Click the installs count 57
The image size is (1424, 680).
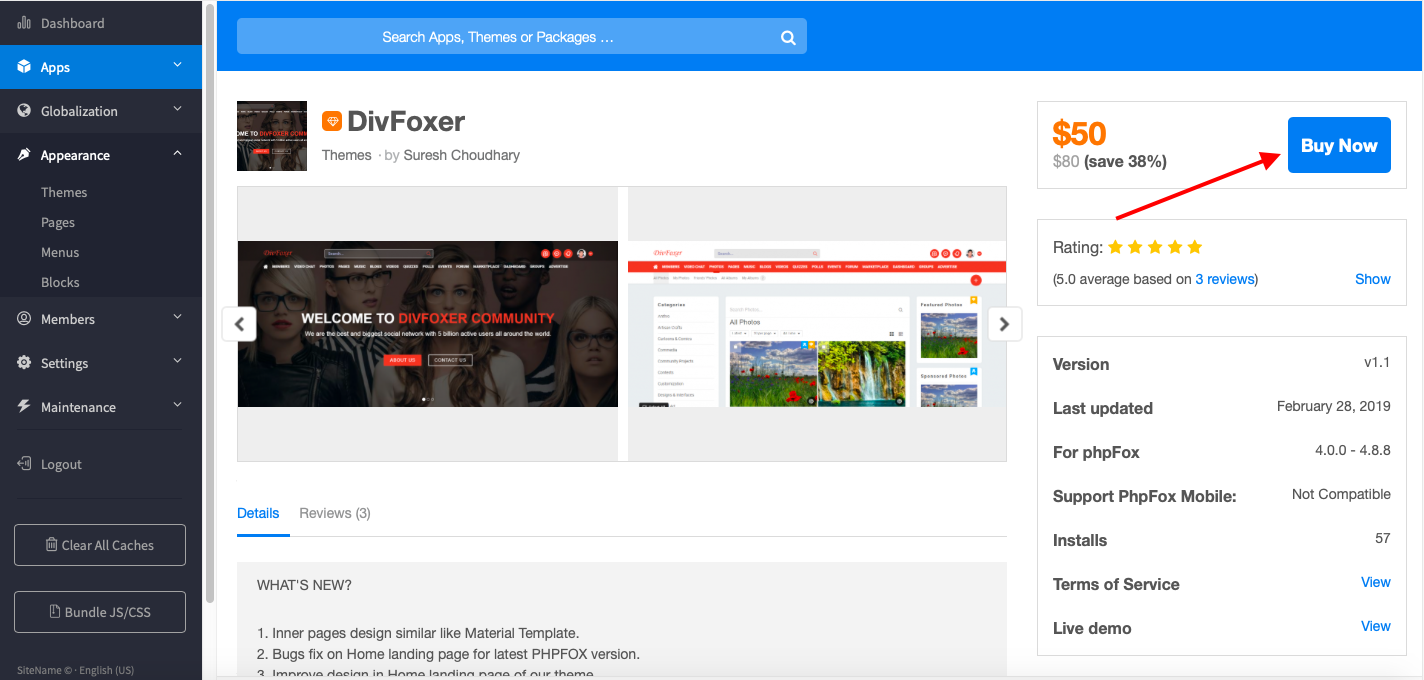pyautogui.click(x=1383, y=538)
